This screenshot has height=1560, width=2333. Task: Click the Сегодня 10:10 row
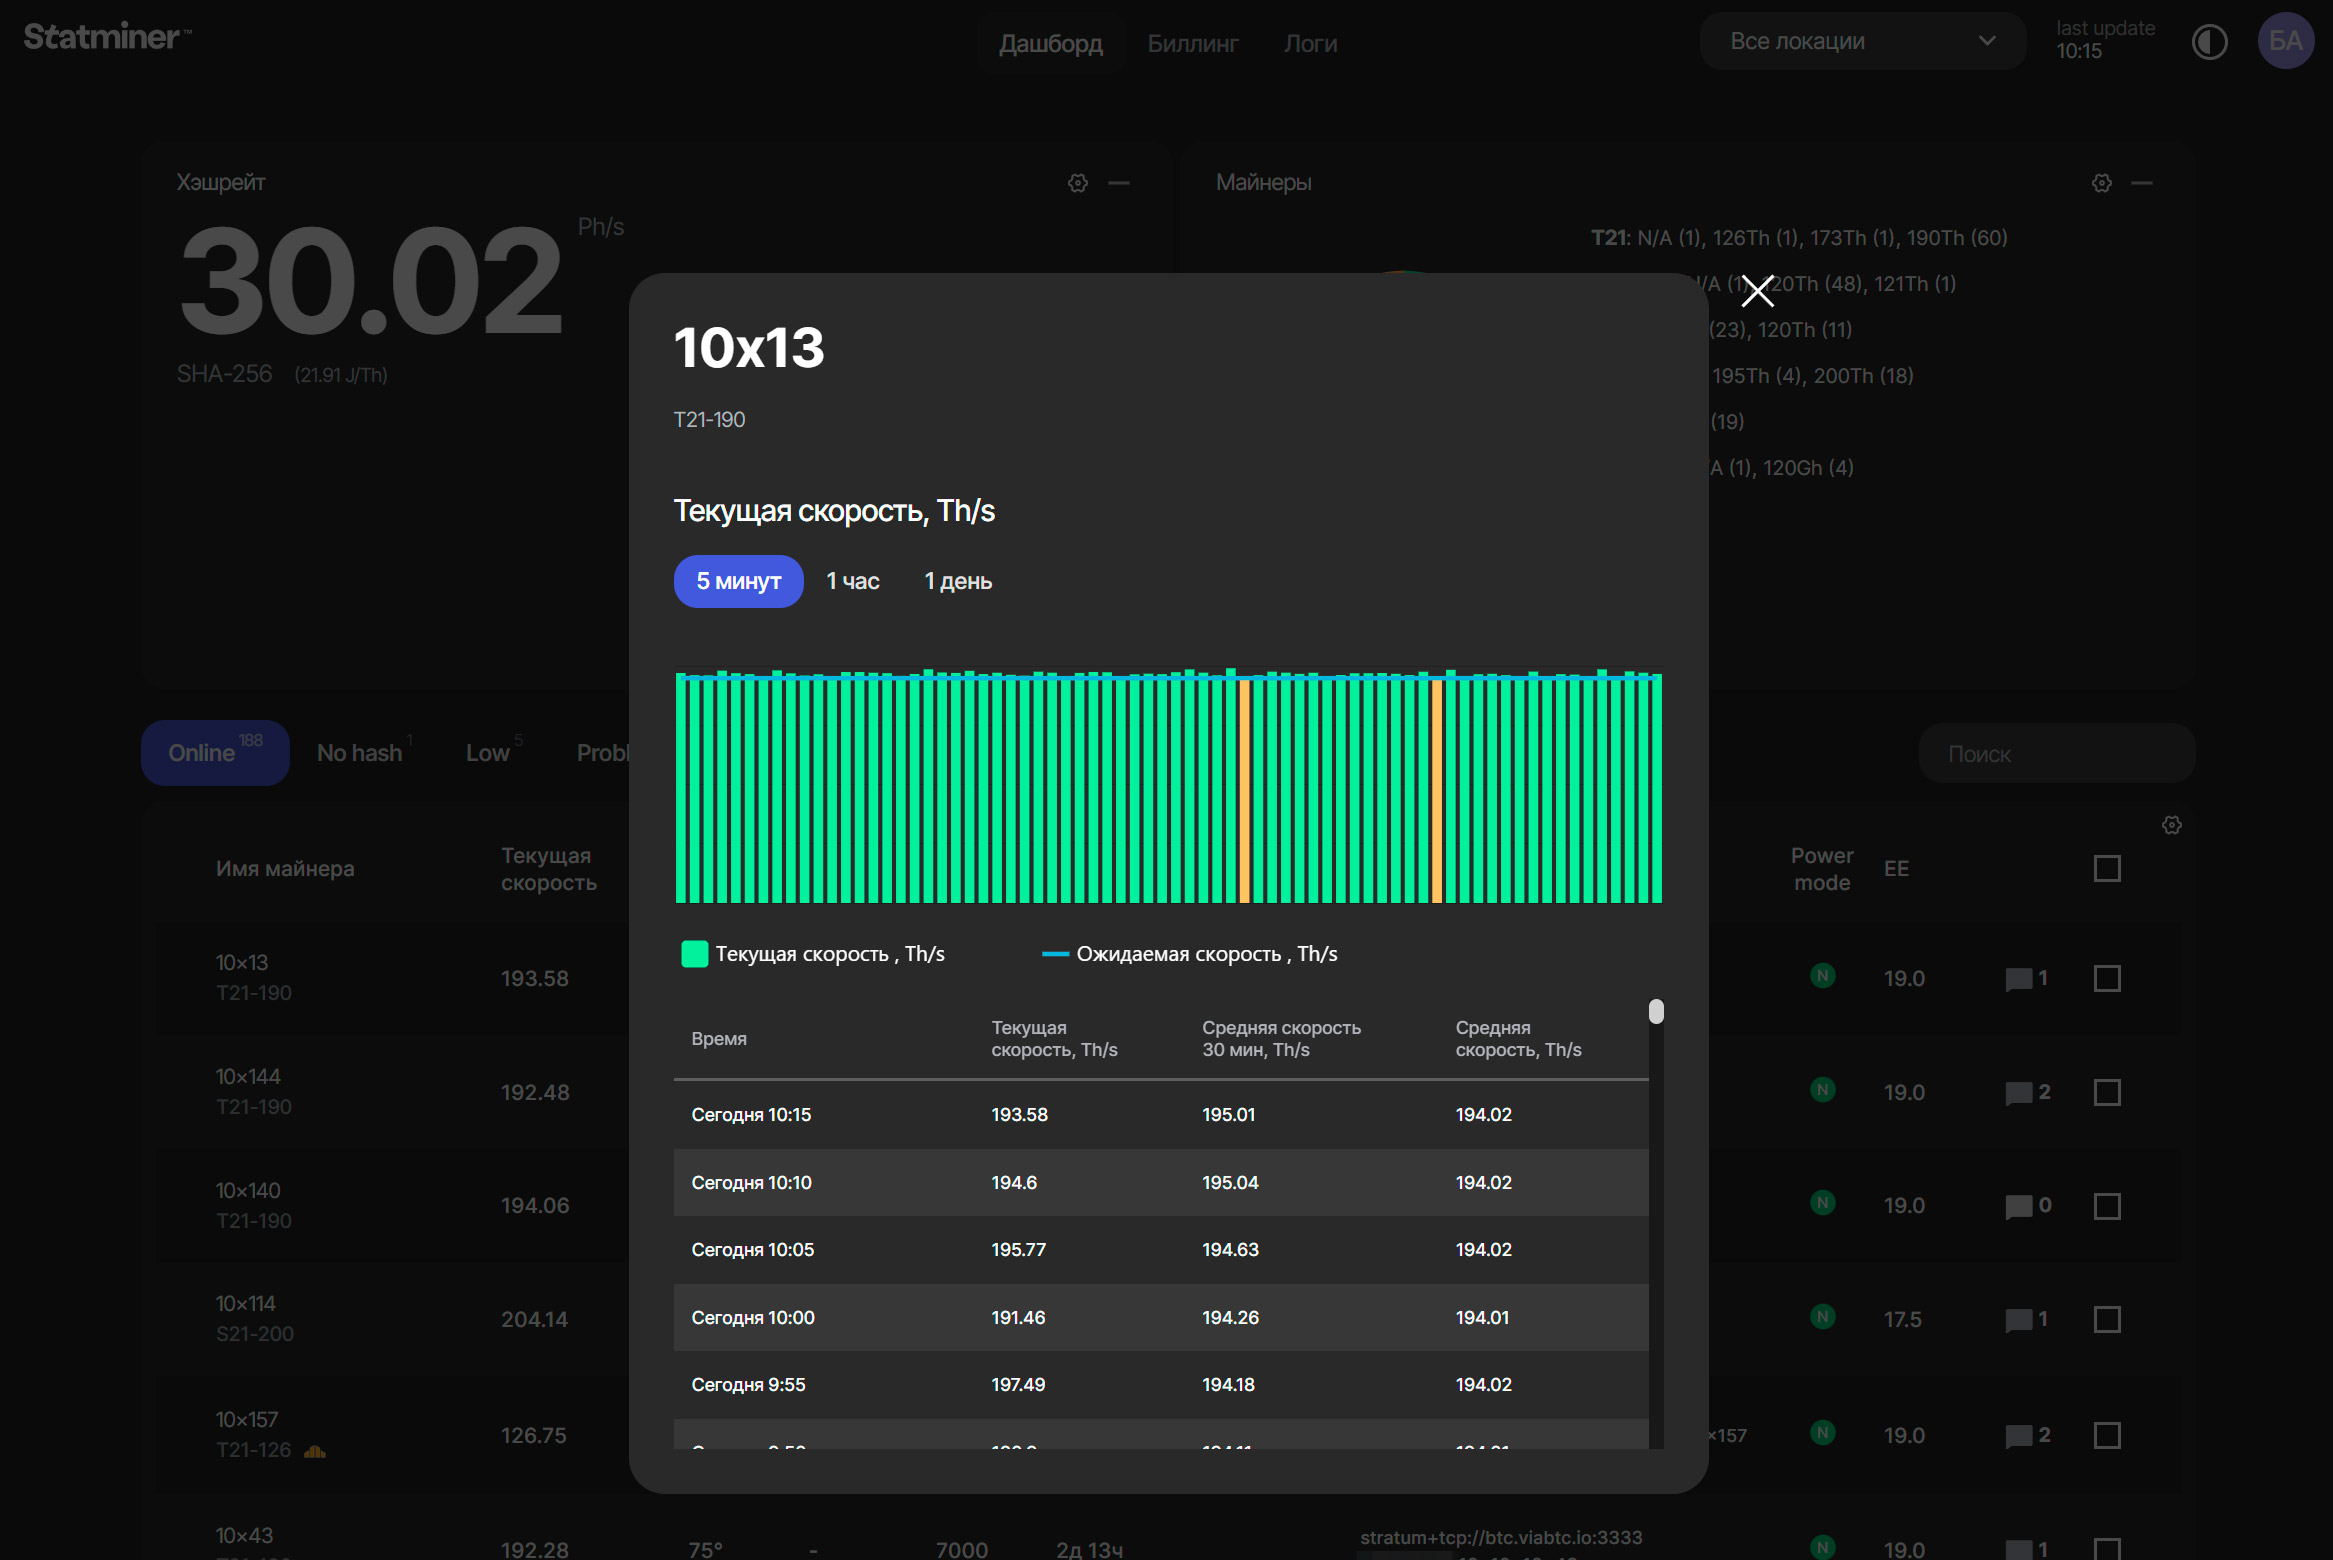[x=1161, y=1183]
